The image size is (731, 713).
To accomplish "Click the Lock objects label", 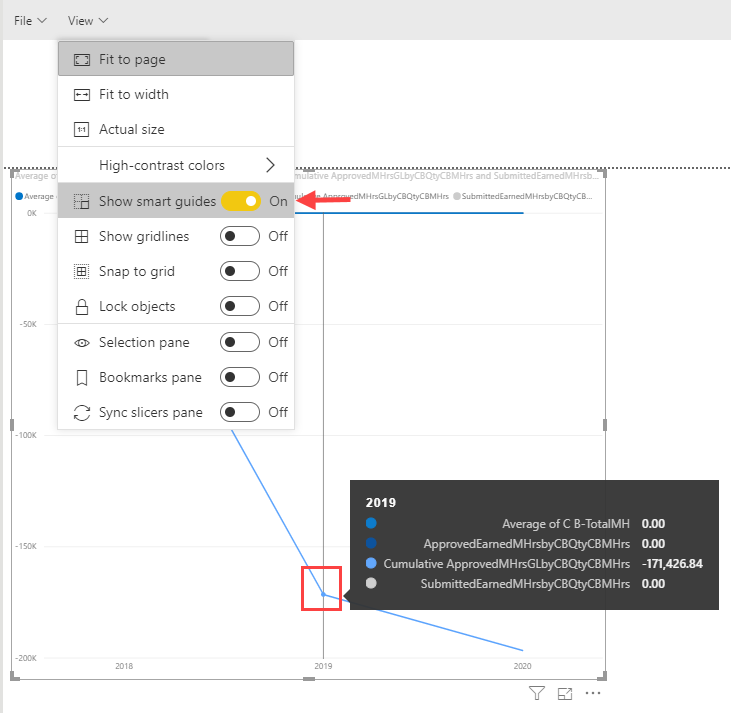I will point(137,306).
